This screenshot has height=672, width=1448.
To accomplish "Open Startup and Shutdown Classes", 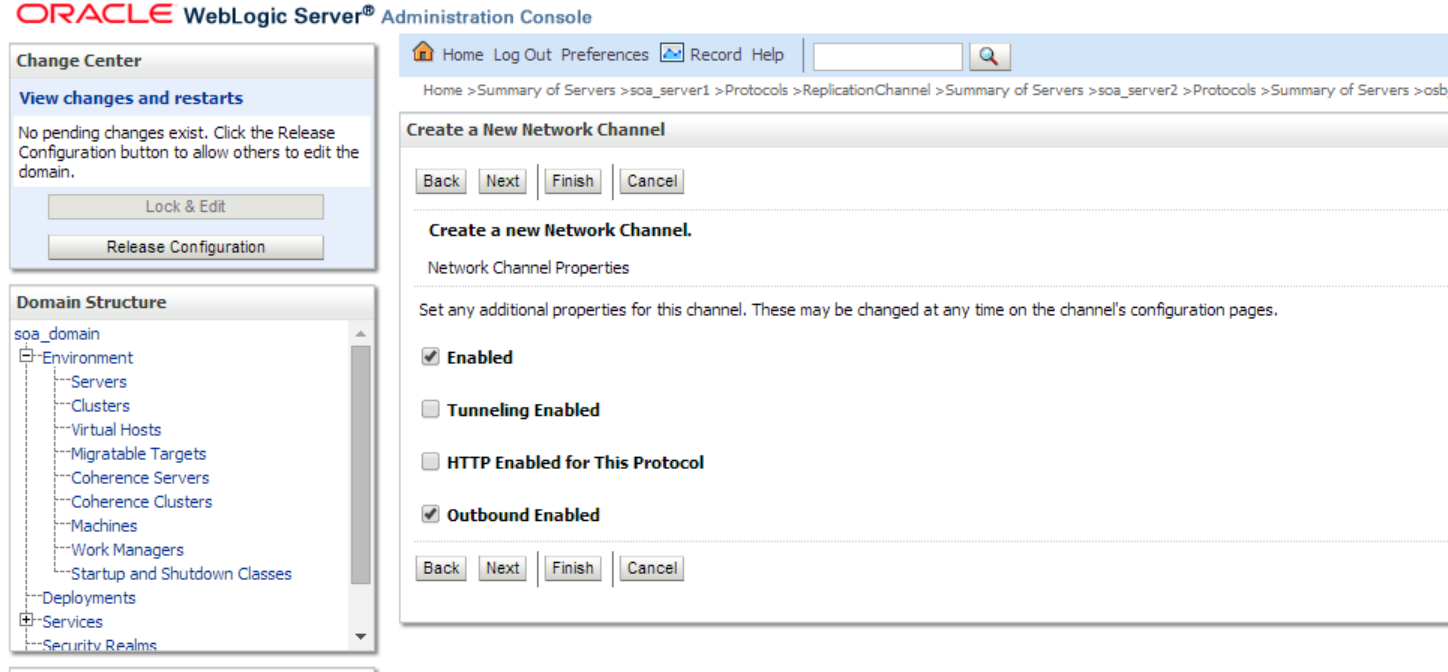I will (x=181, y=574).
